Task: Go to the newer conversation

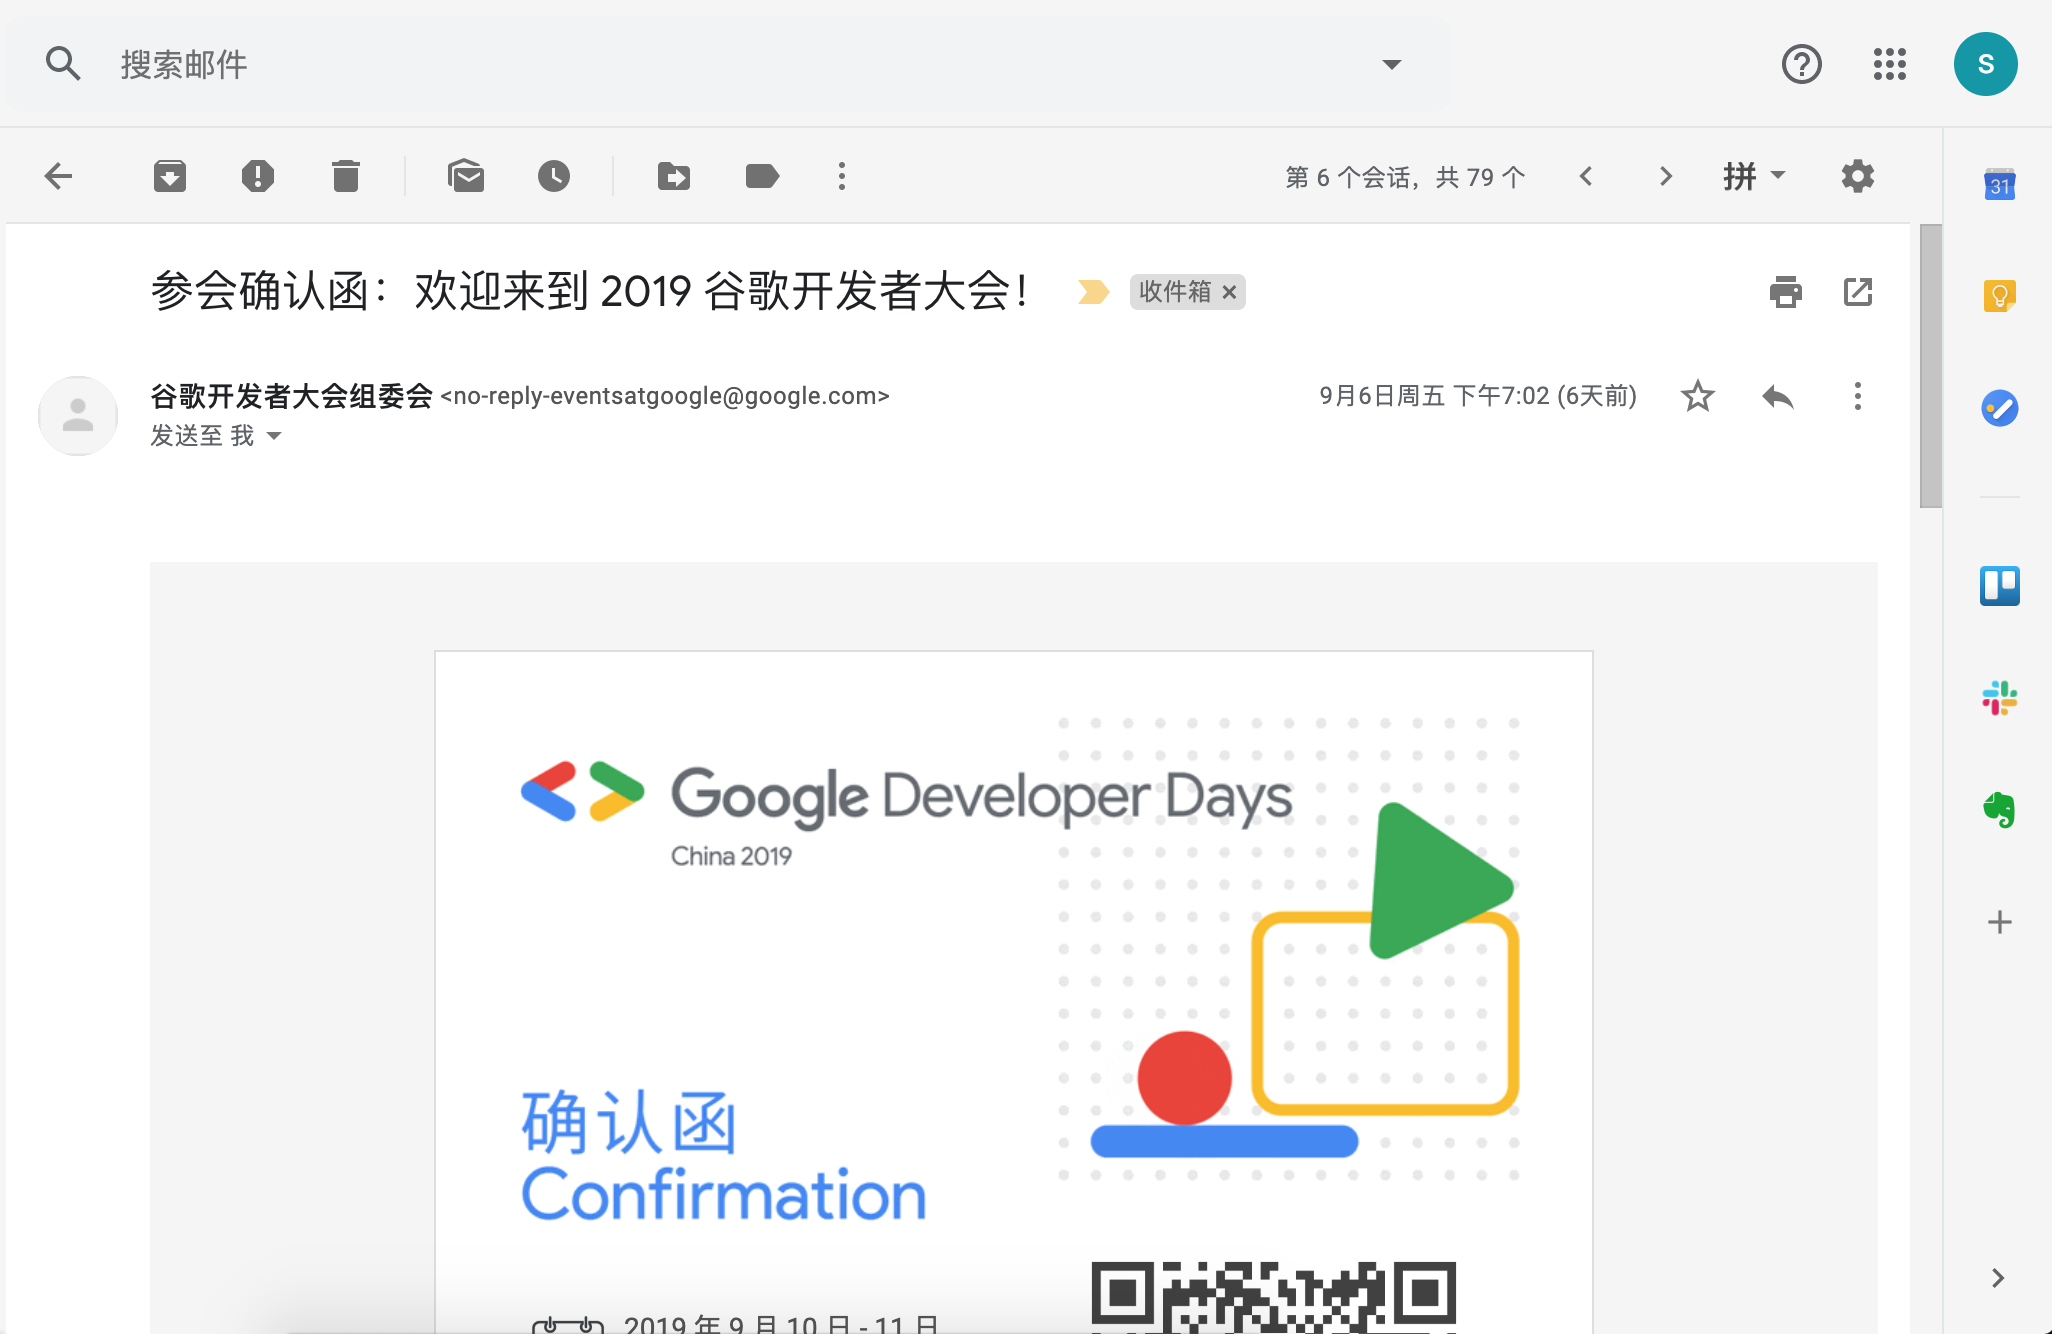Action: point(1586,177)
